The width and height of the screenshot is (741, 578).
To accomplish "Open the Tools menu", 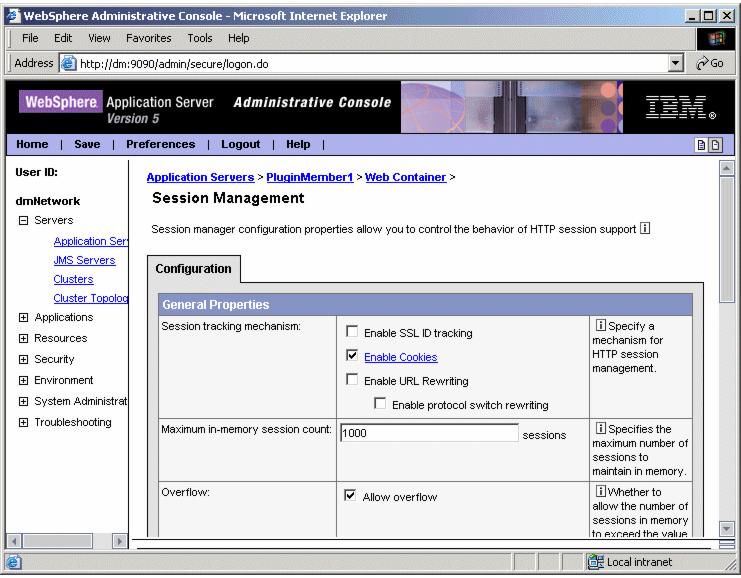I will pyautogui.click(x=199, y=38).
